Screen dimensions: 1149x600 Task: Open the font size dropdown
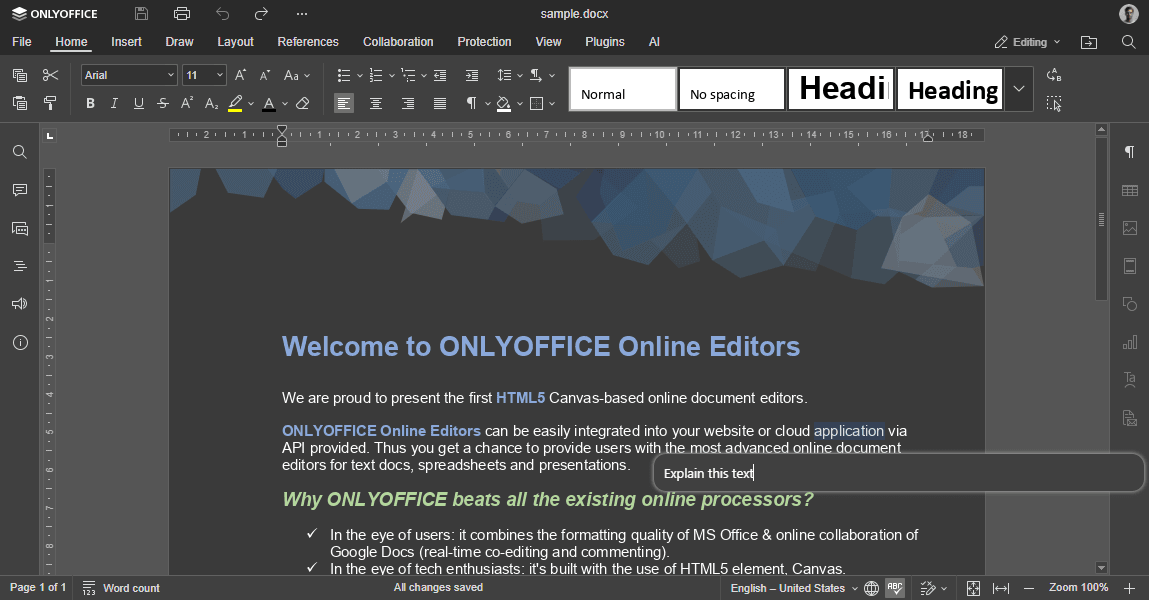coord(204,75)
